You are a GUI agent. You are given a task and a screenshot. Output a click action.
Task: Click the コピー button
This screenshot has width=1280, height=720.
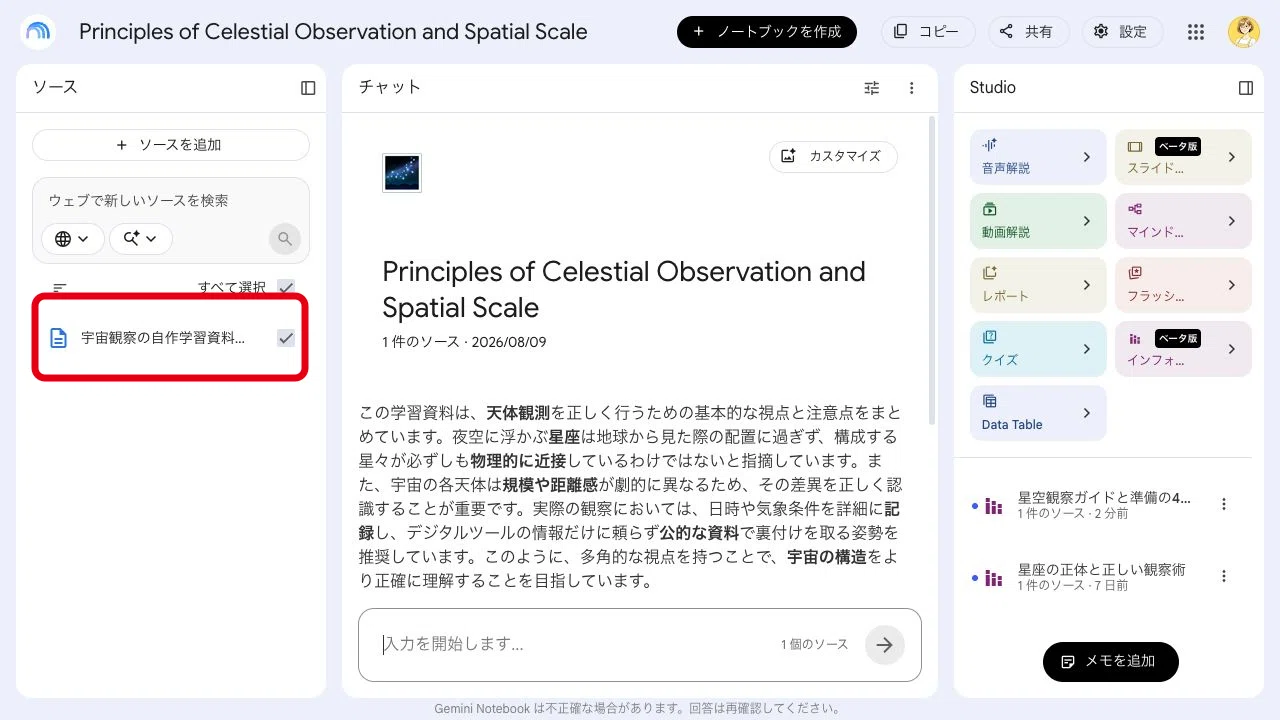[x=928, y=32]
